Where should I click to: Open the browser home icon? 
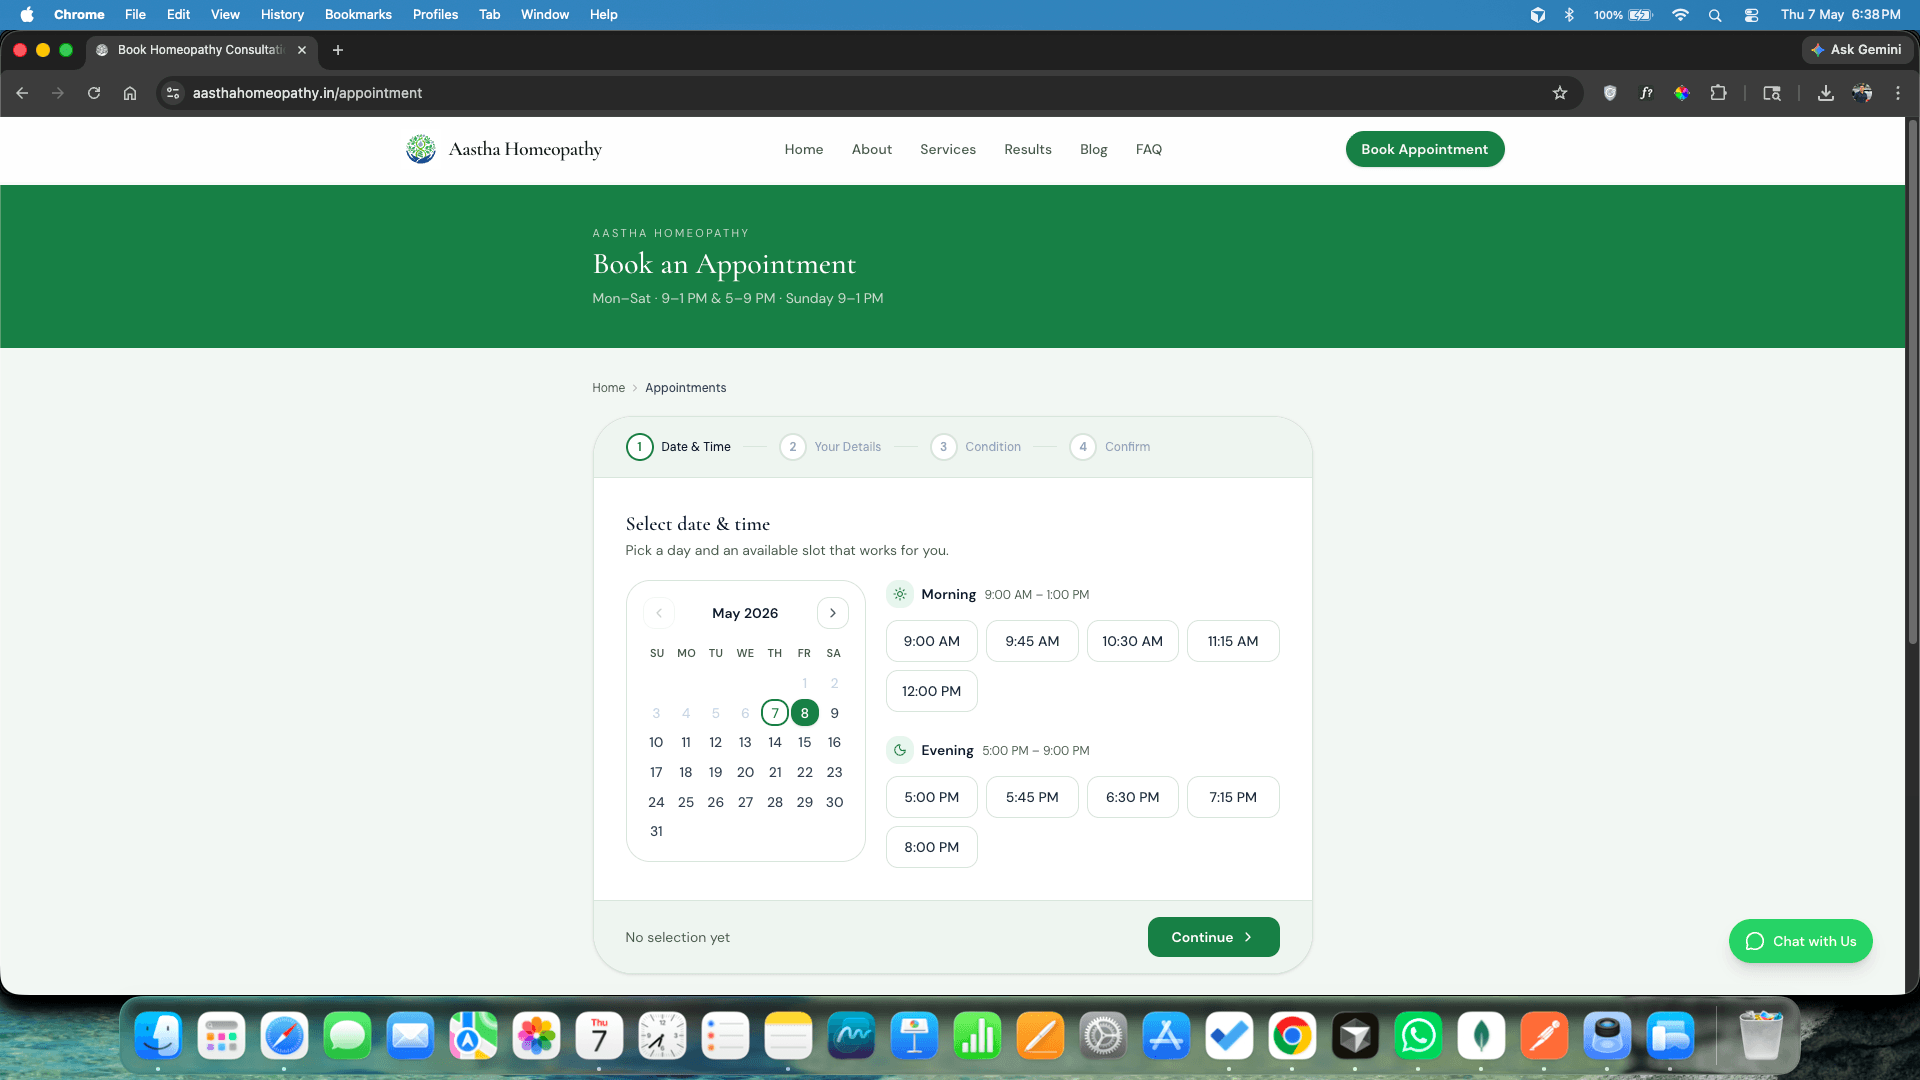click(130, 93)
